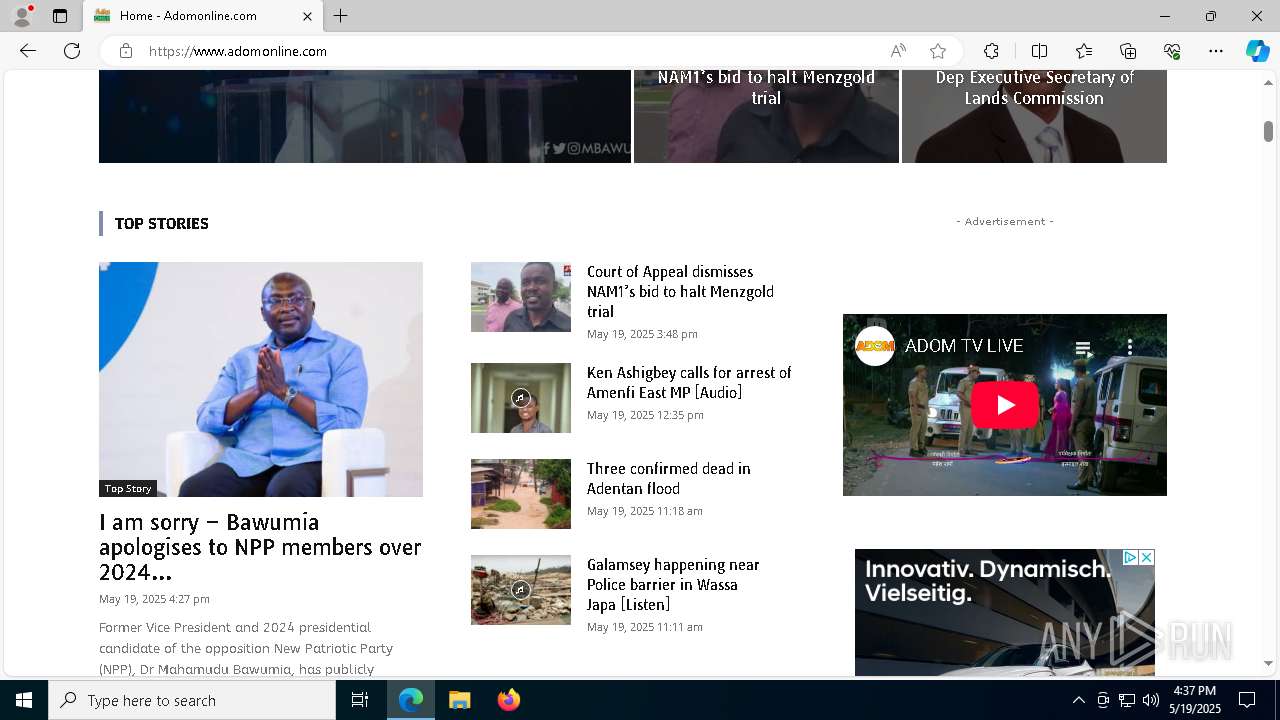The height and width of the screenshot is (720, 1280).
Task: Open browser Extensions menu
Action: [991, 51]
